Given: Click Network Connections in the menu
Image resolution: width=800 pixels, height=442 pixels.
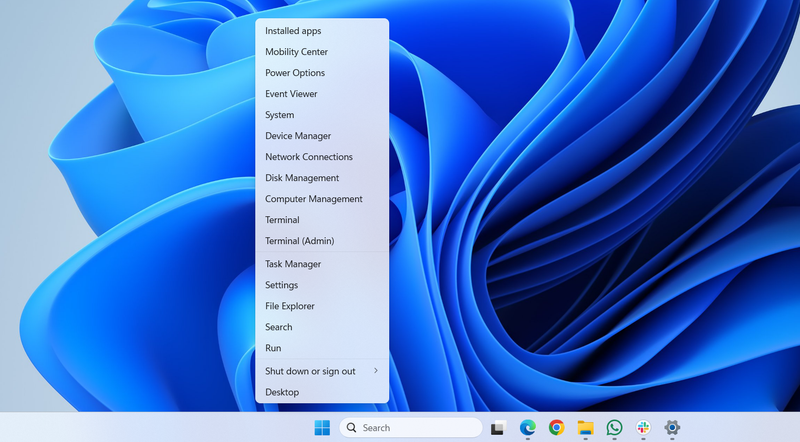Looking at the screenshot, I should 309,157.
